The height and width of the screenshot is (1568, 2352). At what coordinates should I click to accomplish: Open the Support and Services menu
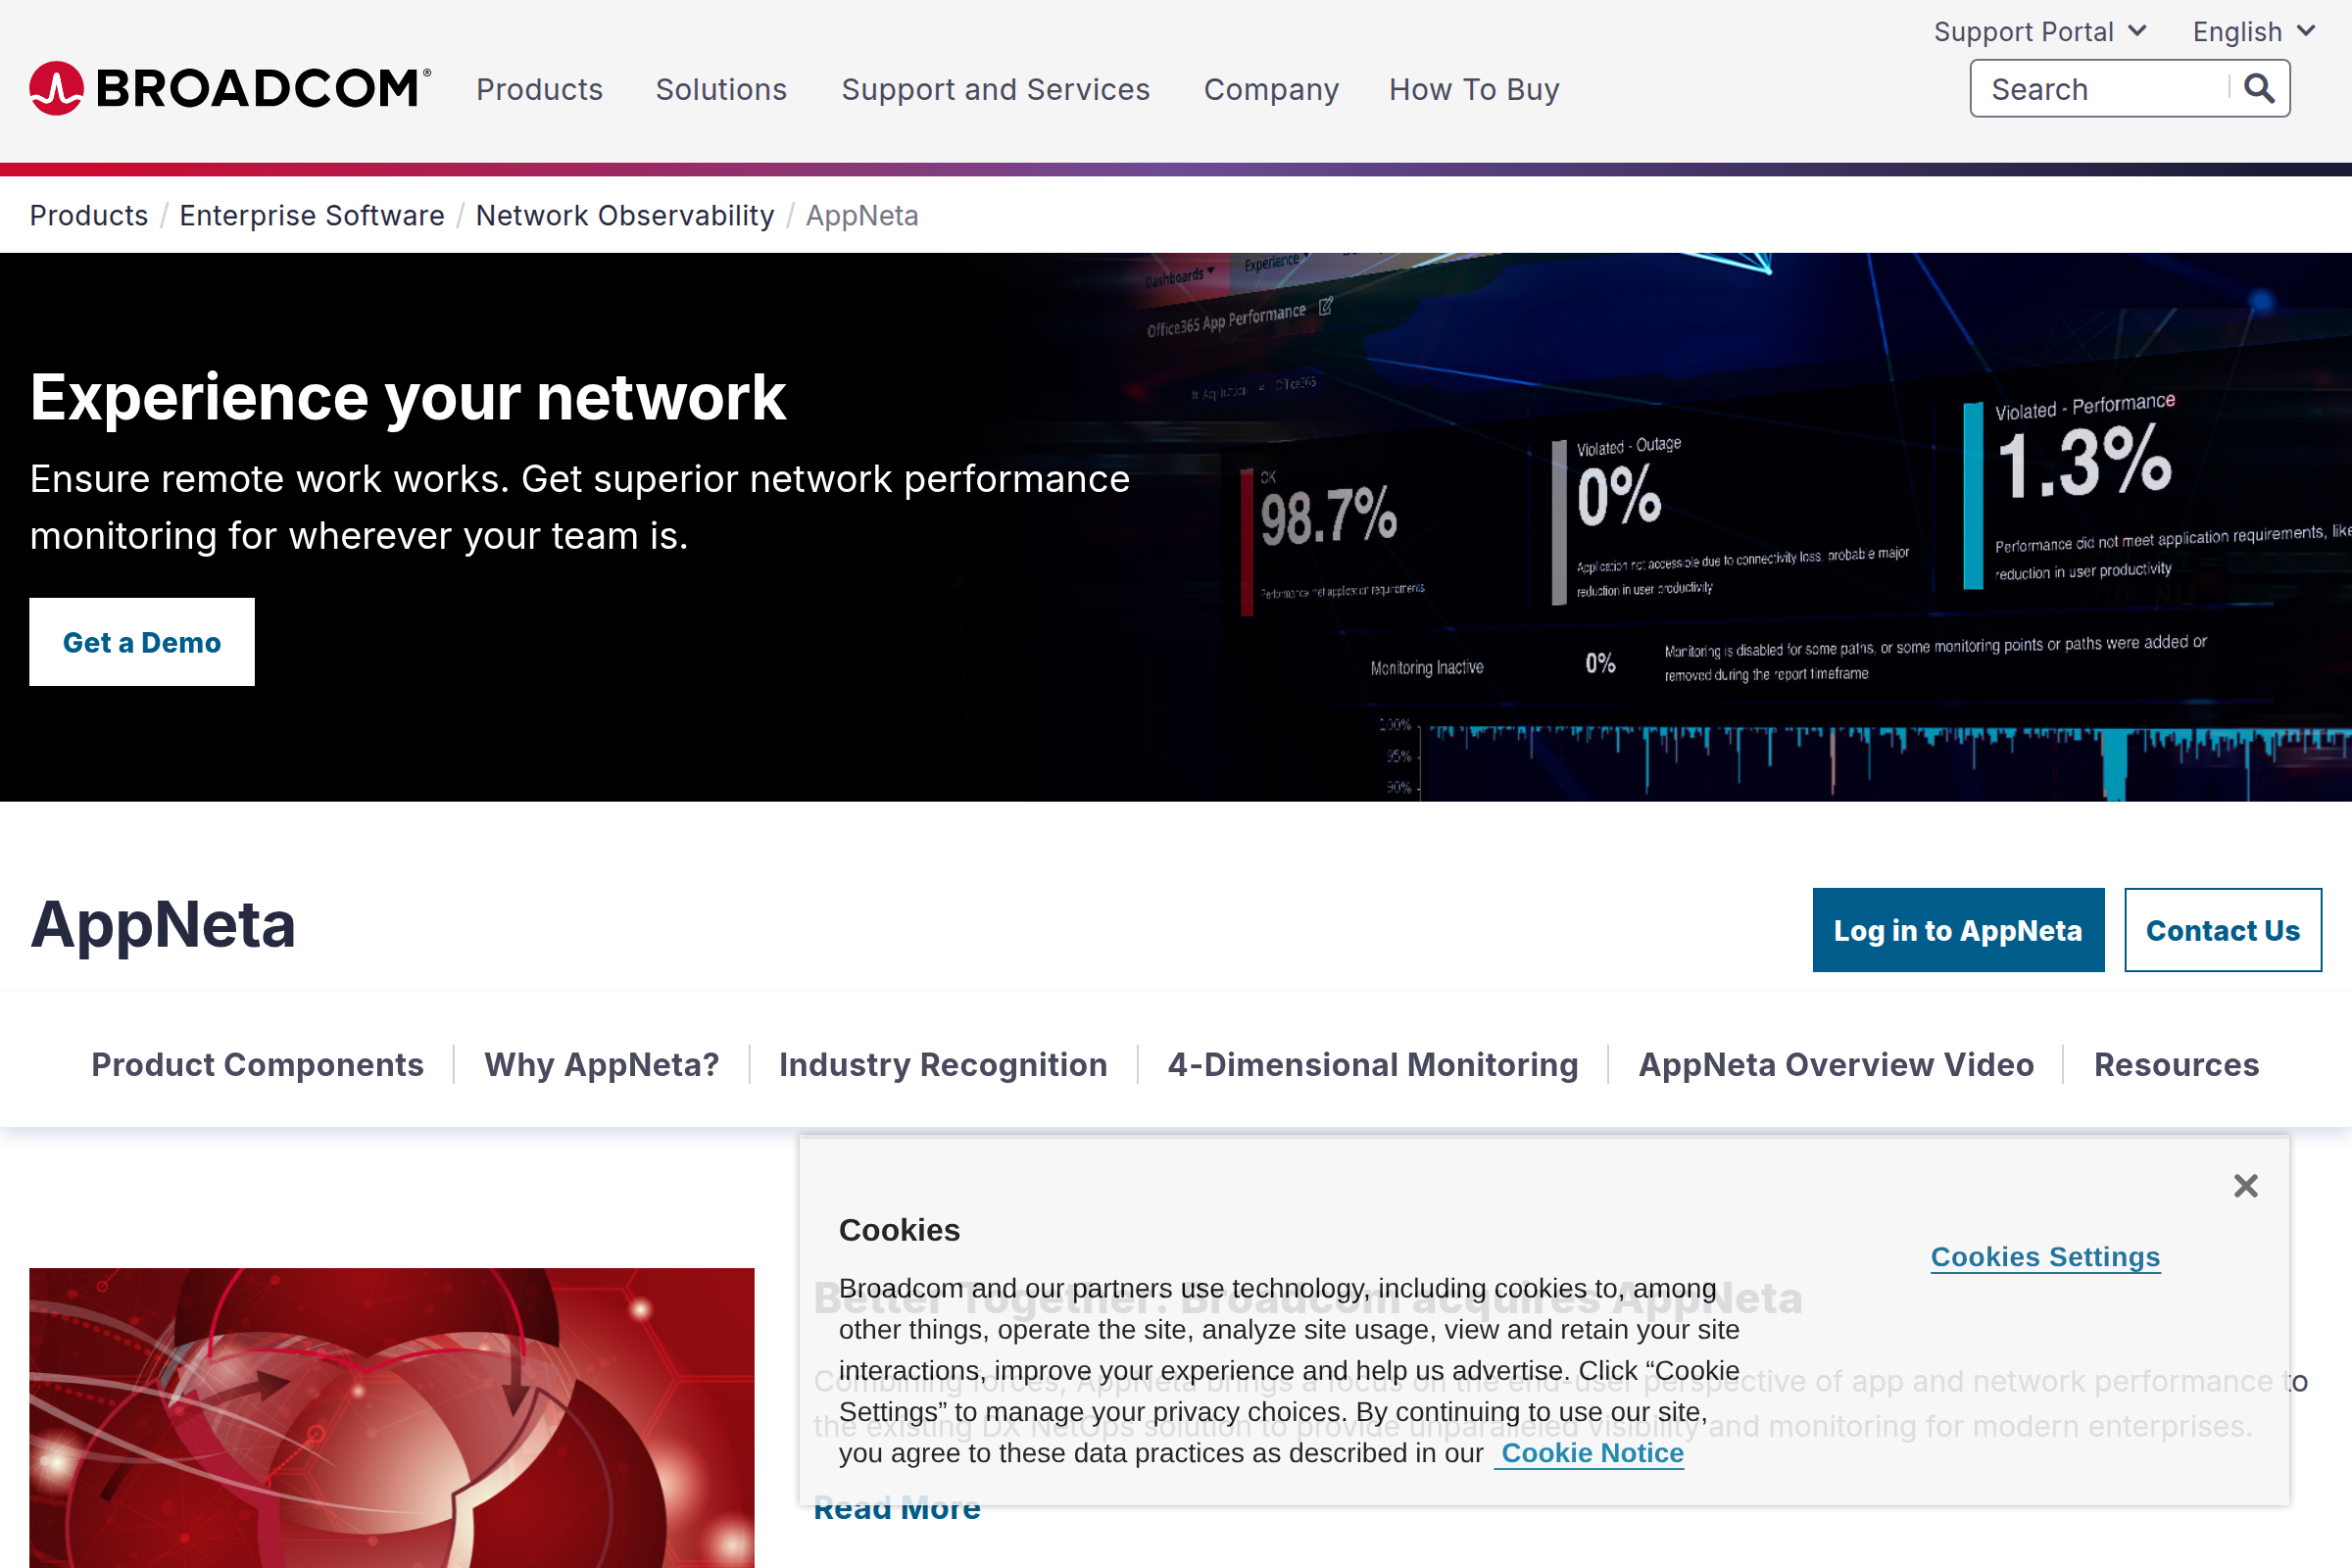pyautogui.click(x=995, y=89)
